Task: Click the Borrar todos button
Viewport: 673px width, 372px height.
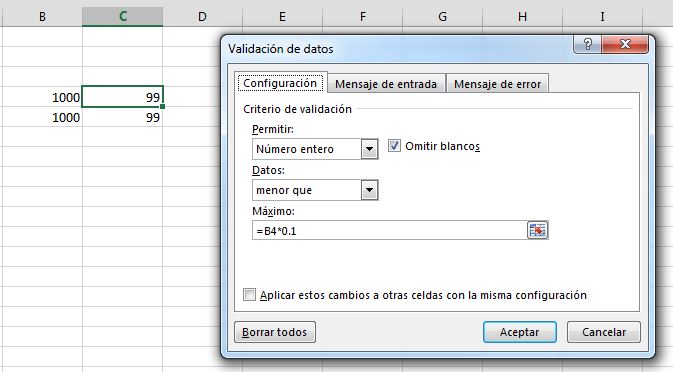Action: click(x=275, y=332)
